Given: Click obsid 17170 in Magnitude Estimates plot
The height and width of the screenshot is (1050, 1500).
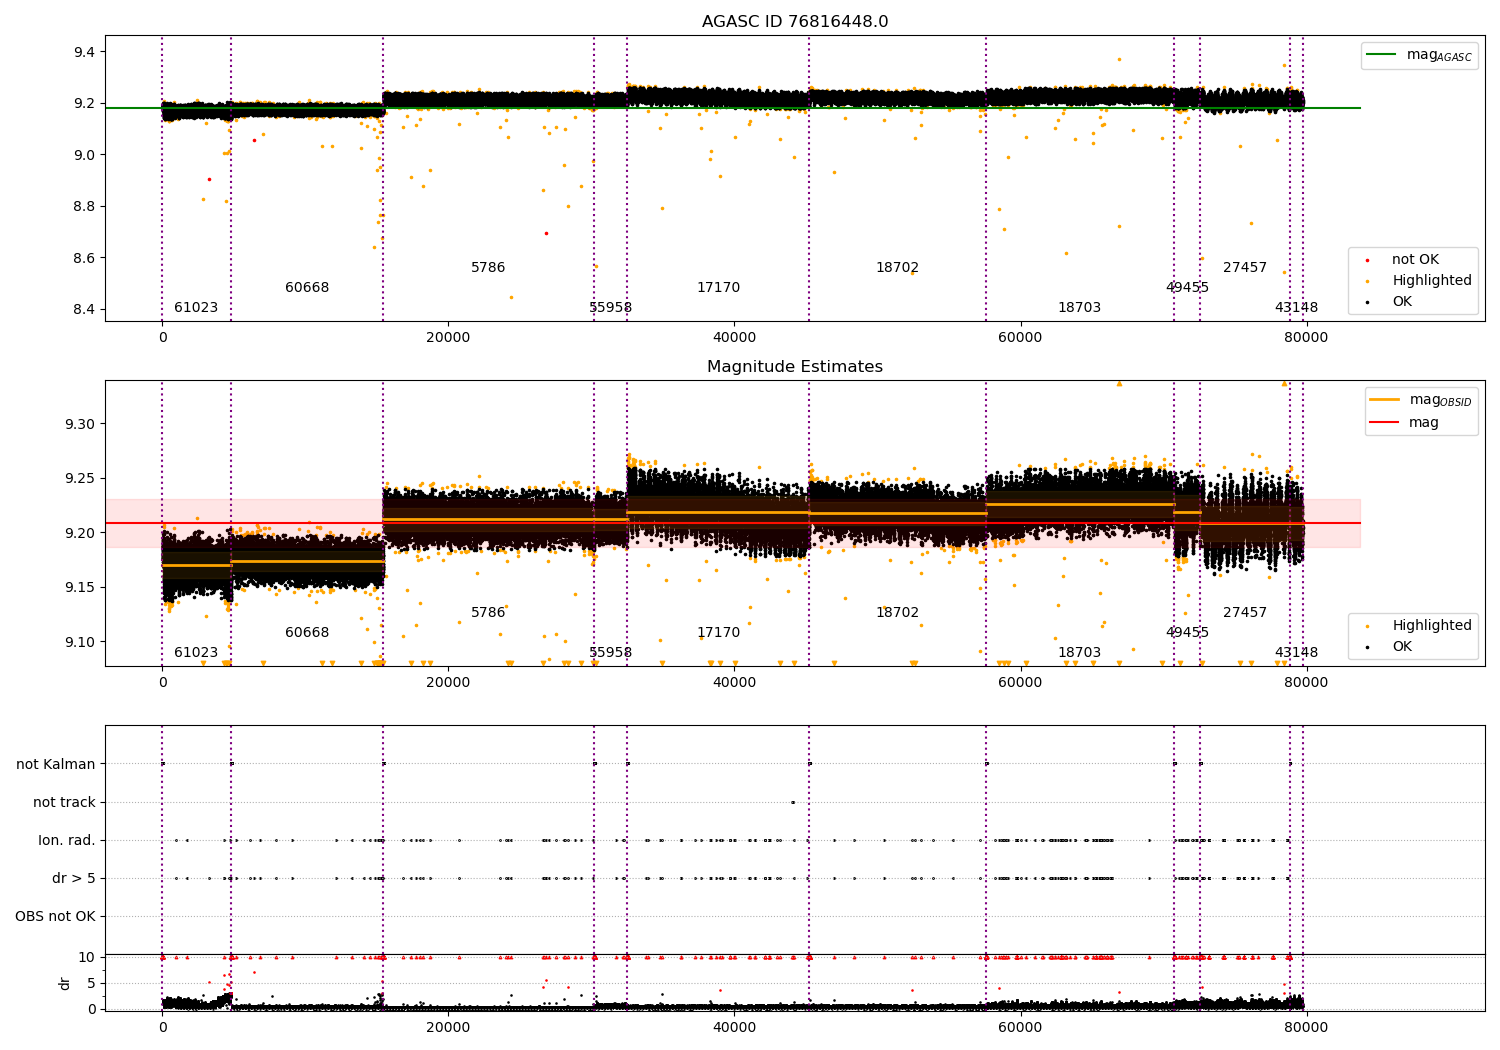Looking at the screenshot, I should [718, 633].
